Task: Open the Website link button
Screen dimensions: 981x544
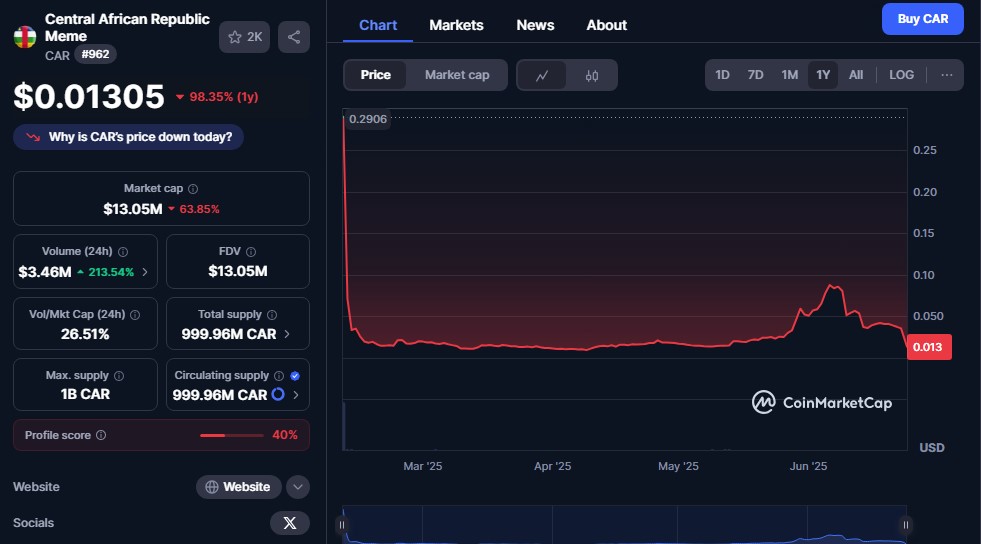Action: [238, 487]
